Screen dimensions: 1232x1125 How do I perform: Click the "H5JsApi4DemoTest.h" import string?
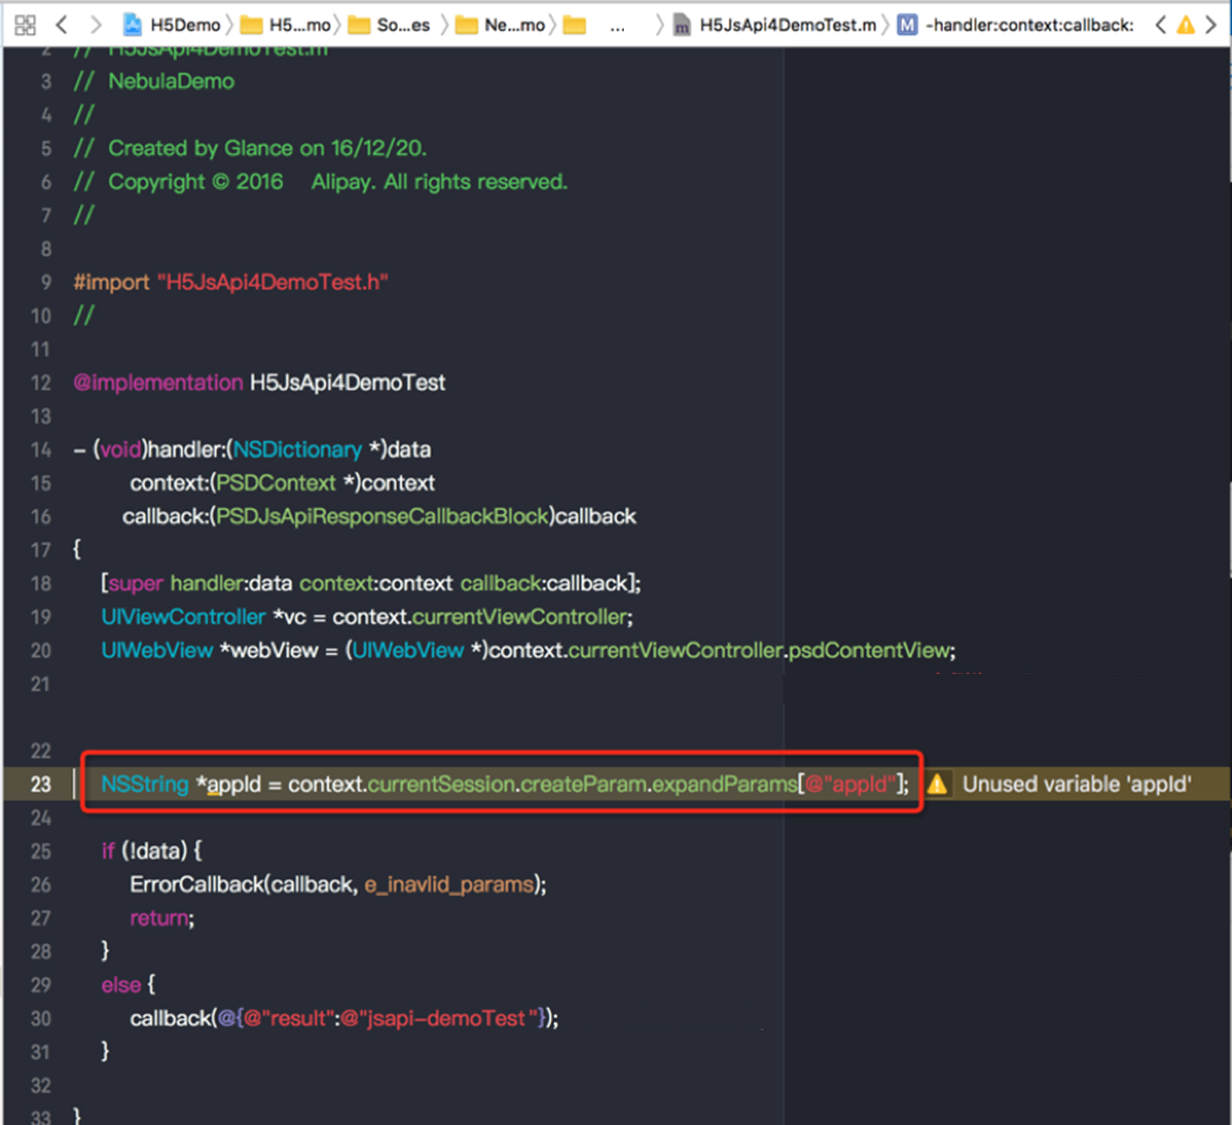[x=272, y=282]
